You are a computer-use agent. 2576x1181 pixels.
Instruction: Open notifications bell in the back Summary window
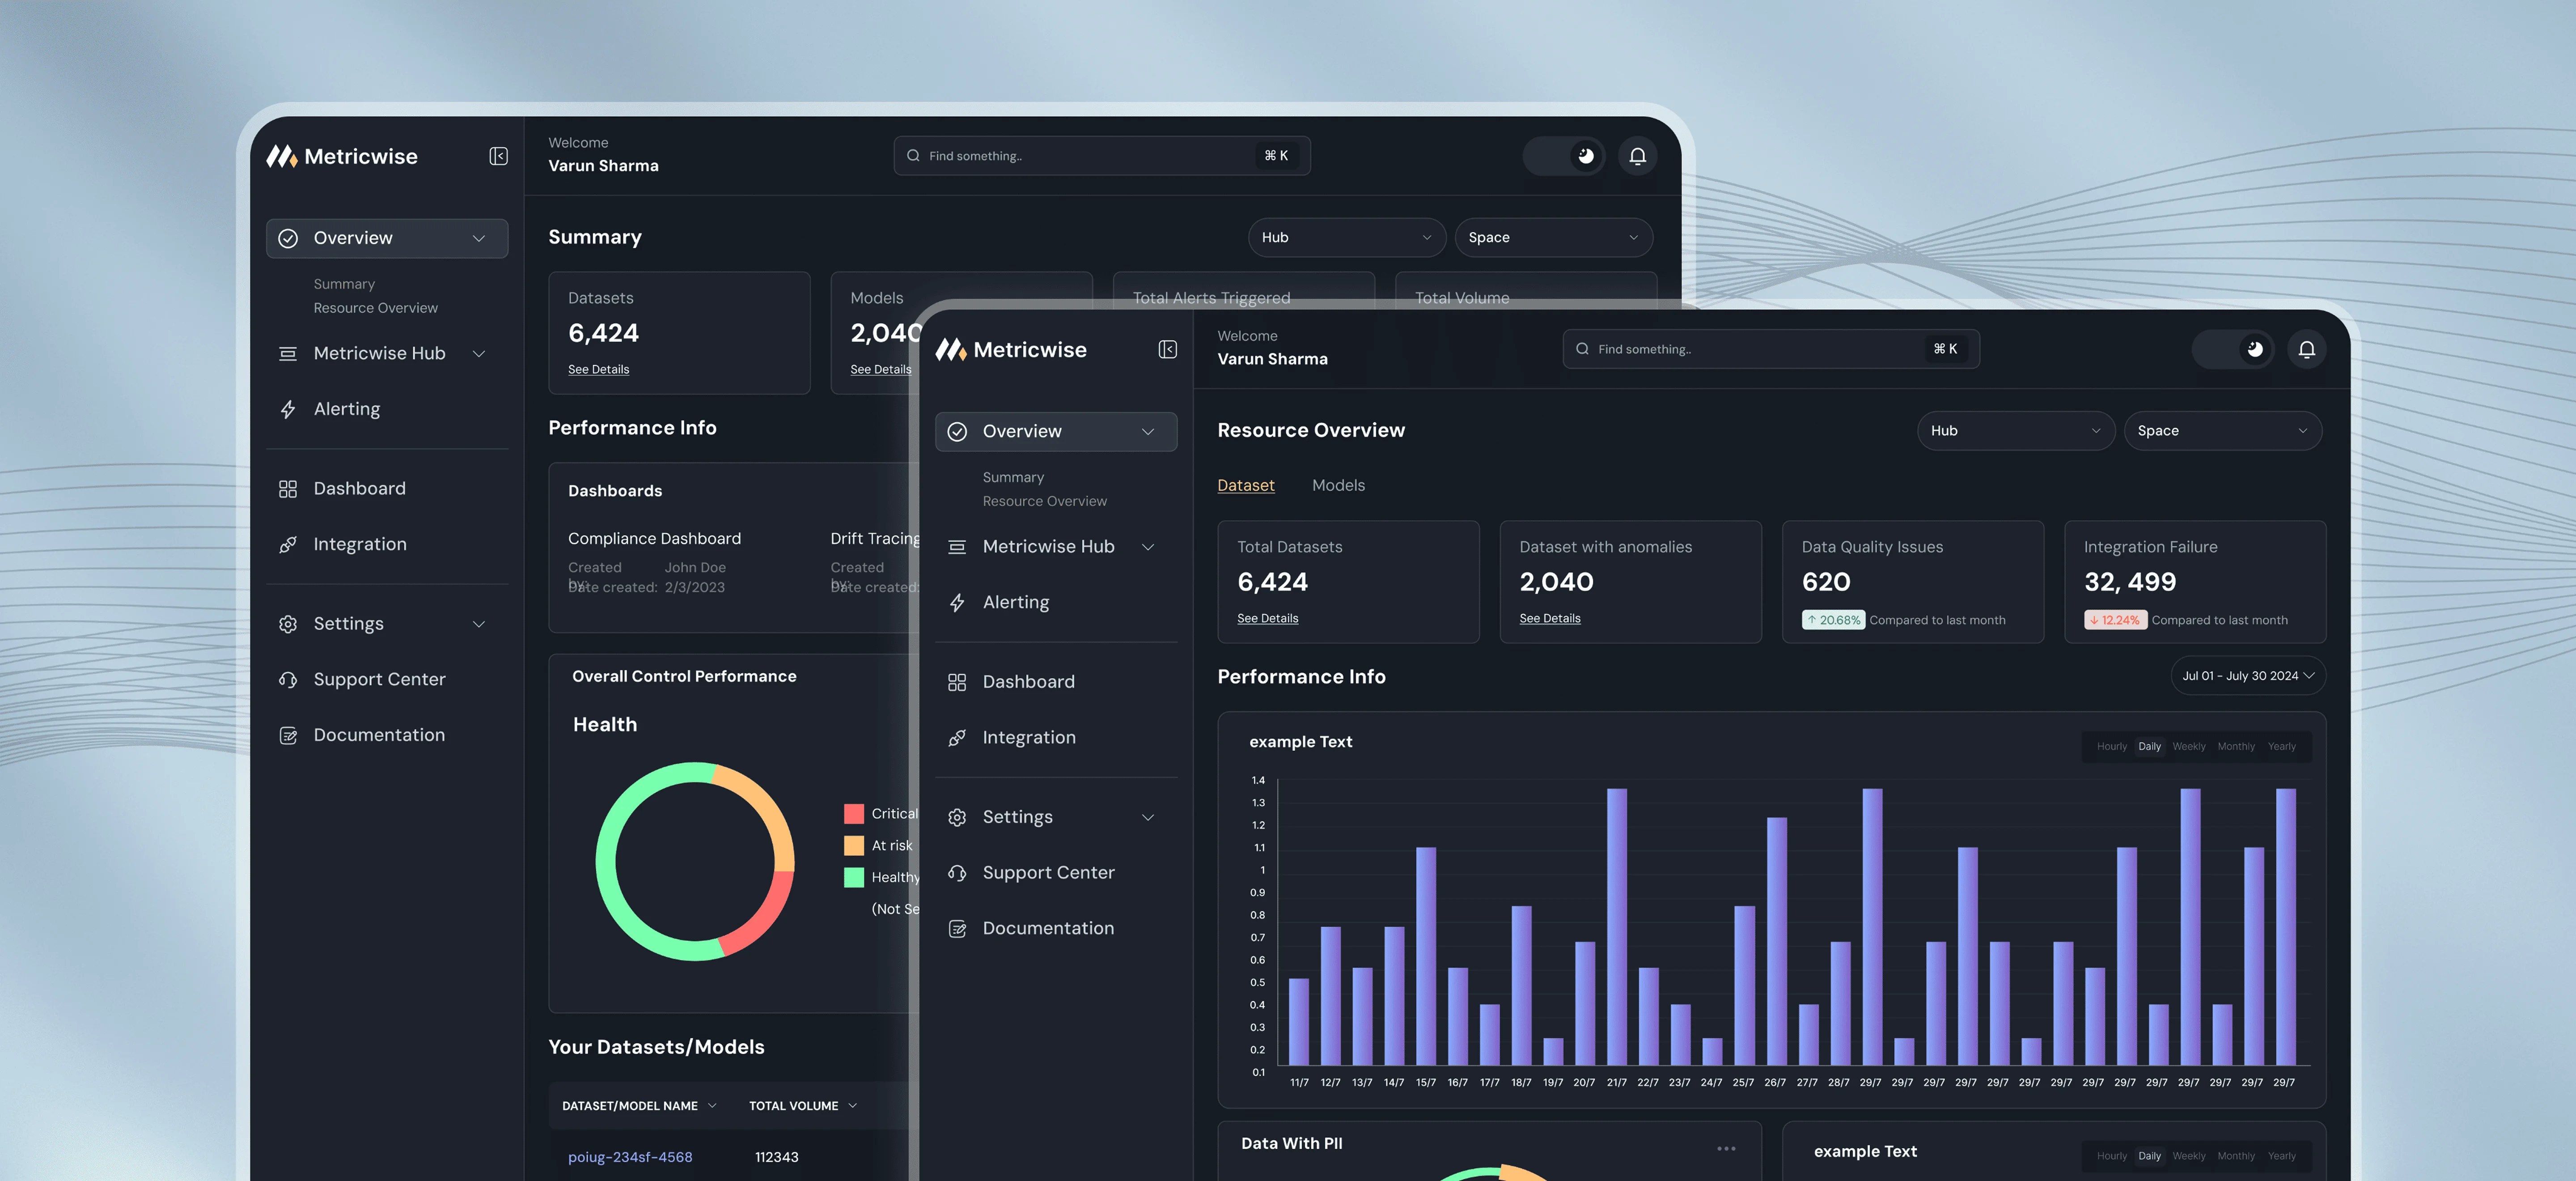pyautogui.click(x=1637, y=156)
